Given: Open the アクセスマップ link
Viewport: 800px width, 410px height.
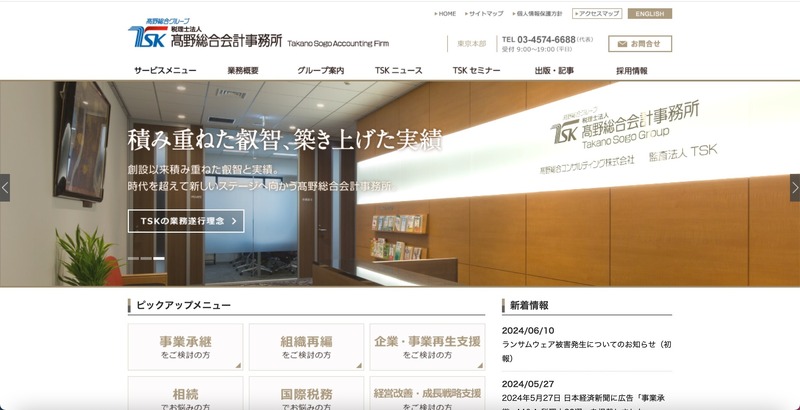Looking at the screenshot, I should 597,14.
